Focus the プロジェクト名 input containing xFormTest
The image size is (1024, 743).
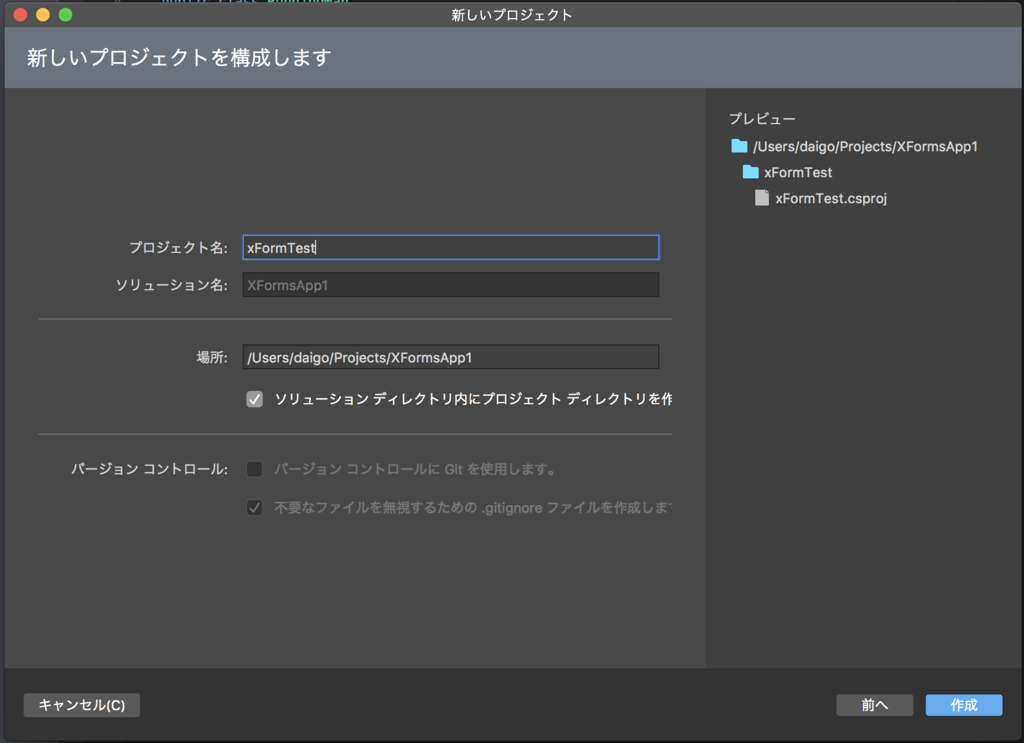(x=450, y=247)
